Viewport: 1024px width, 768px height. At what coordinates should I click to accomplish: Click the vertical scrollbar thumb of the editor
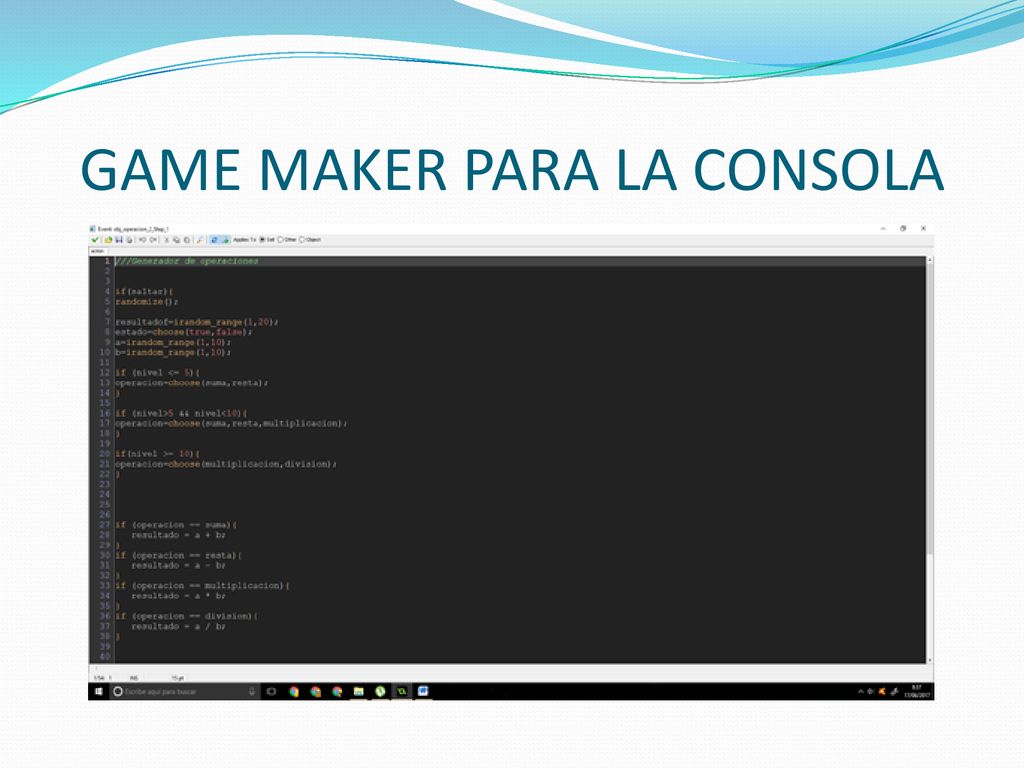coord(930,409)
